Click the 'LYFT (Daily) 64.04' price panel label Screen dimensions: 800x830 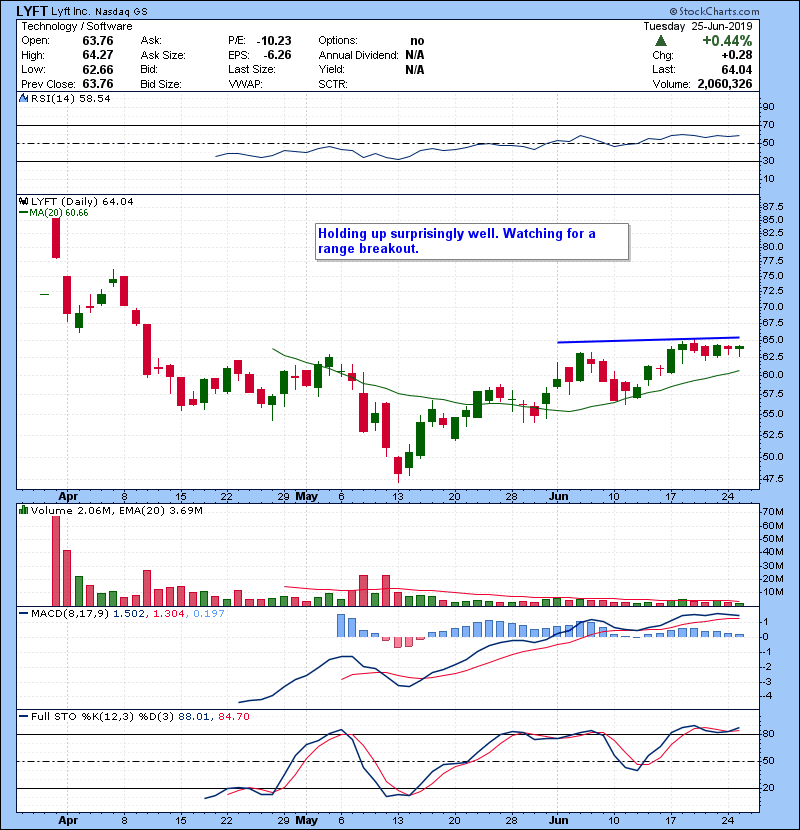tap(82, 201)
